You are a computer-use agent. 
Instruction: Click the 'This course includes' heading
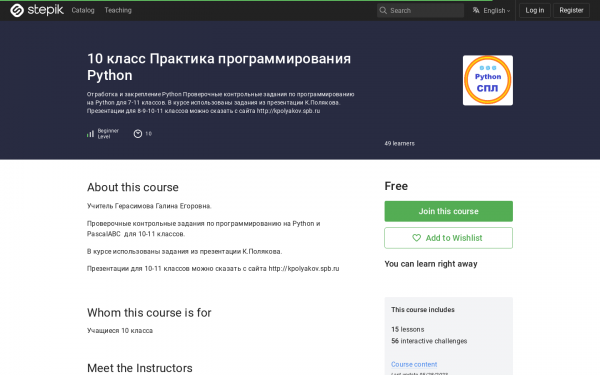[423, 310]
